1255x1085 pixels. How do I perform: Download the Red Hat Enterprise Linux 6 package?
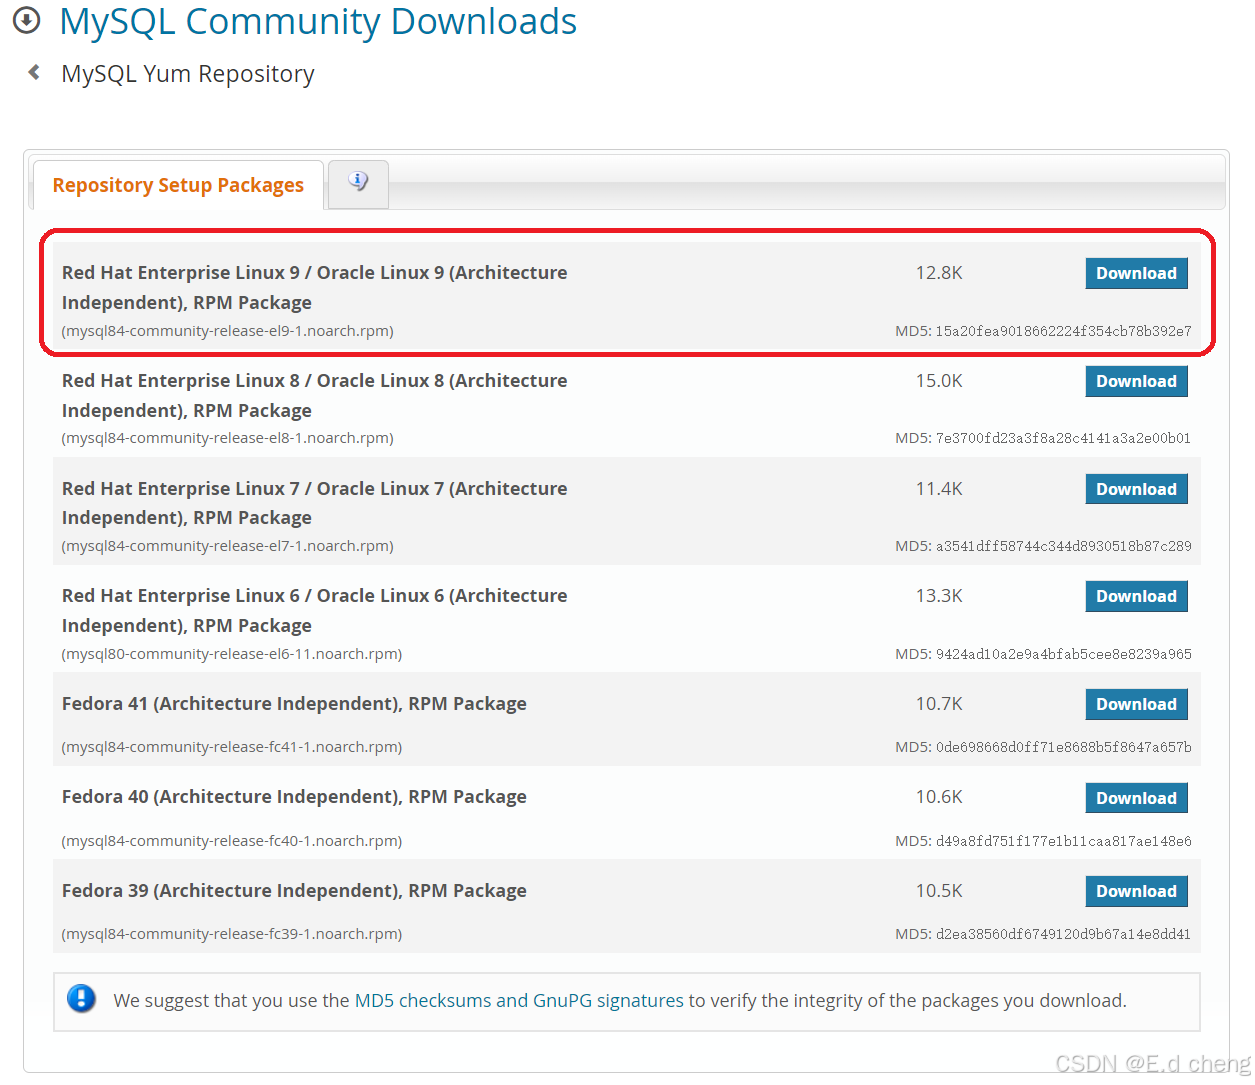pos(1136,596)
